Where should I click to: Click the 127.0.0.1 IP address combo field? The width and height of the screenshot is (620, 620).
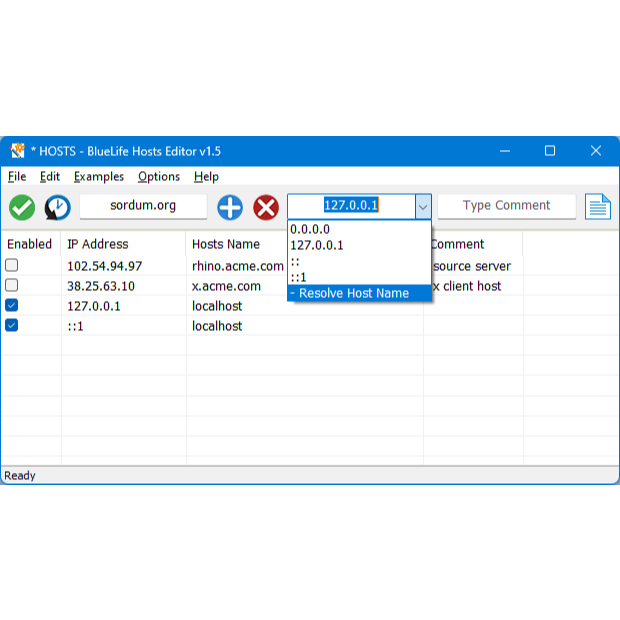tap(351, 206)
